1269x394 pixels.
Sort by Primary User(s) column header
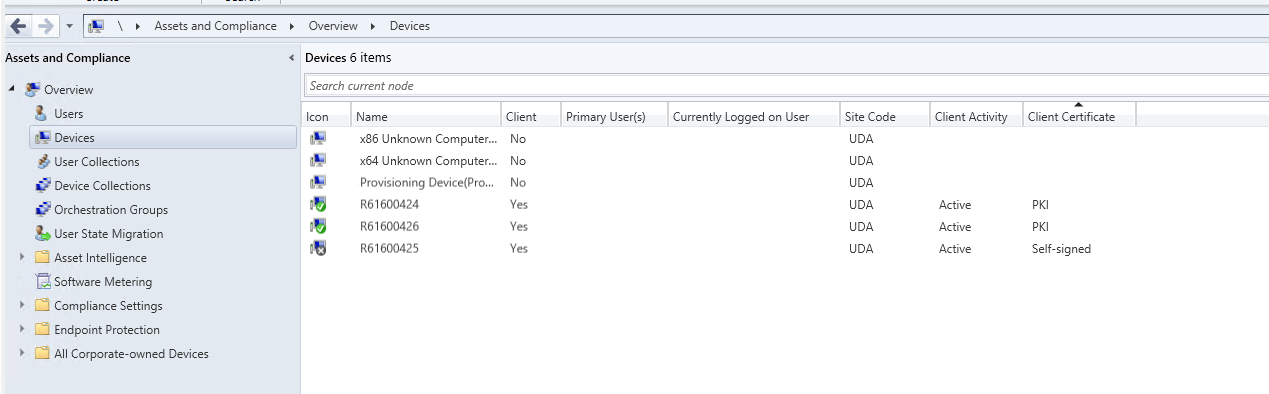[x=614, y=117]
